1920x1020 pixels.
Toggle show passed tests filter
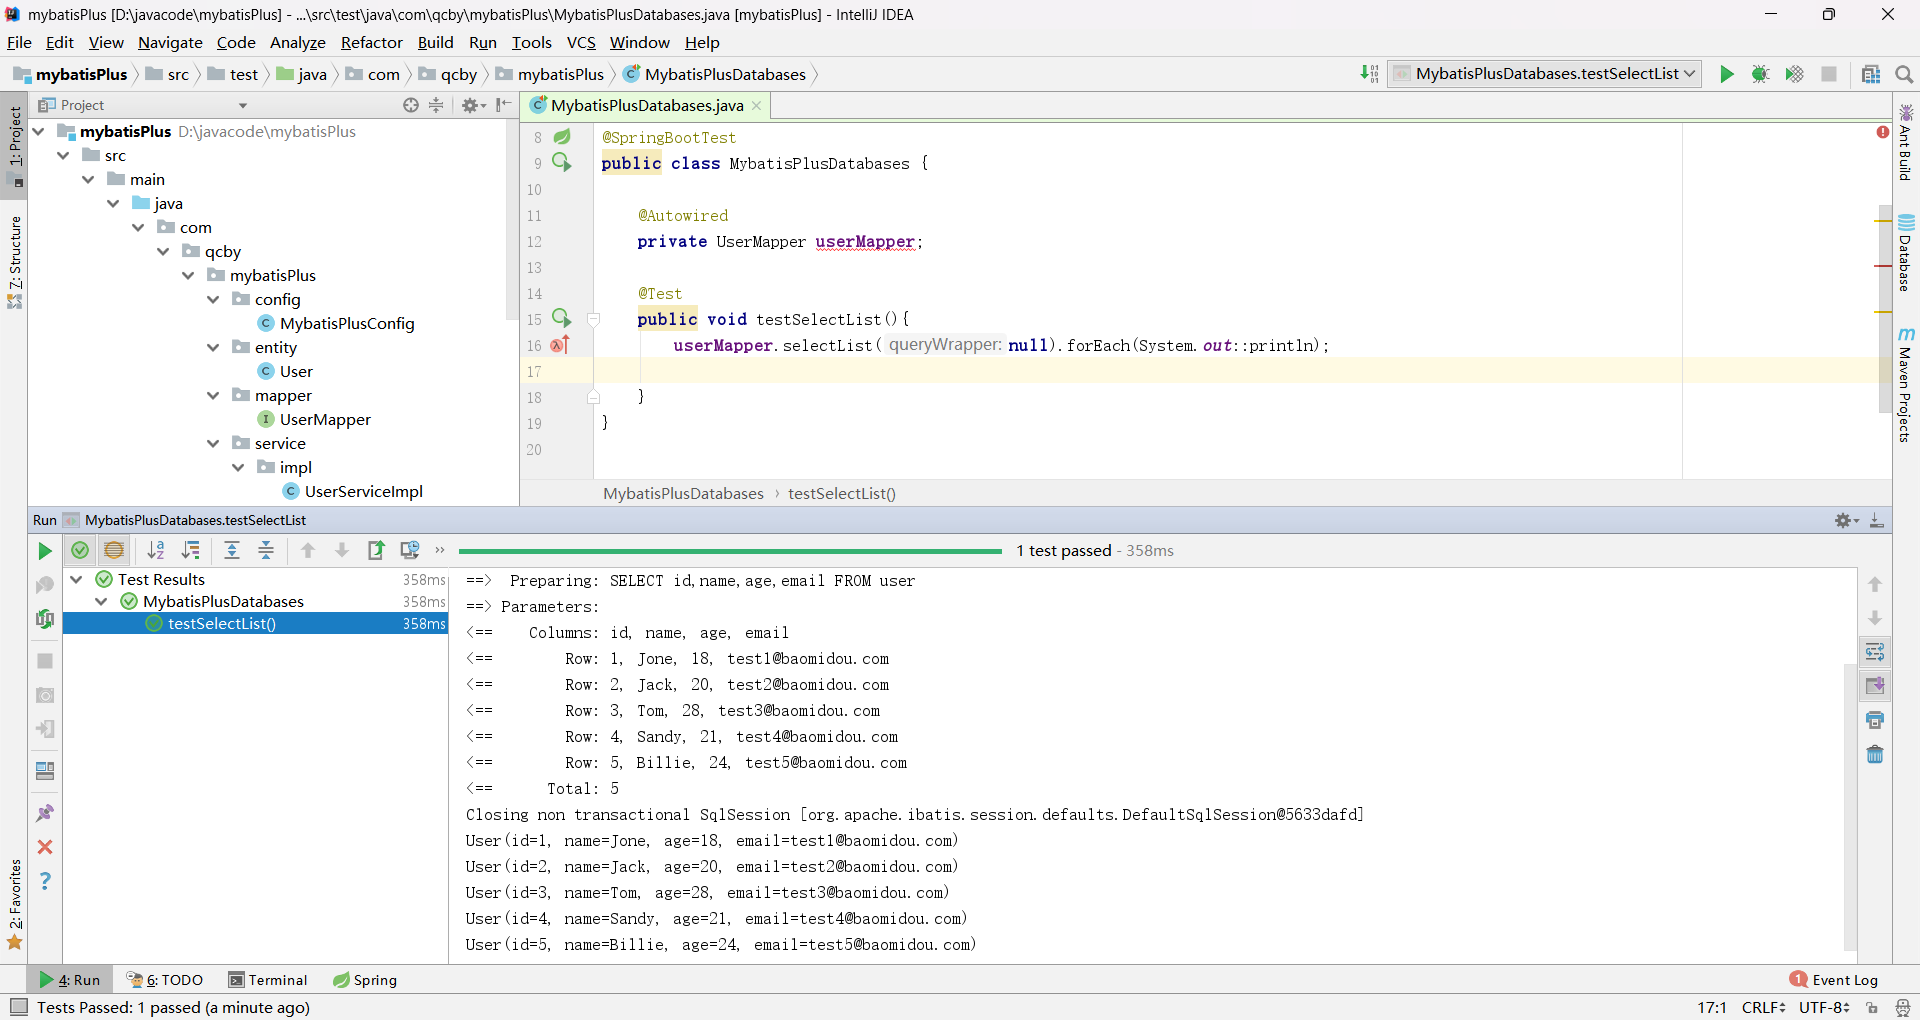[x=80, y=550]
